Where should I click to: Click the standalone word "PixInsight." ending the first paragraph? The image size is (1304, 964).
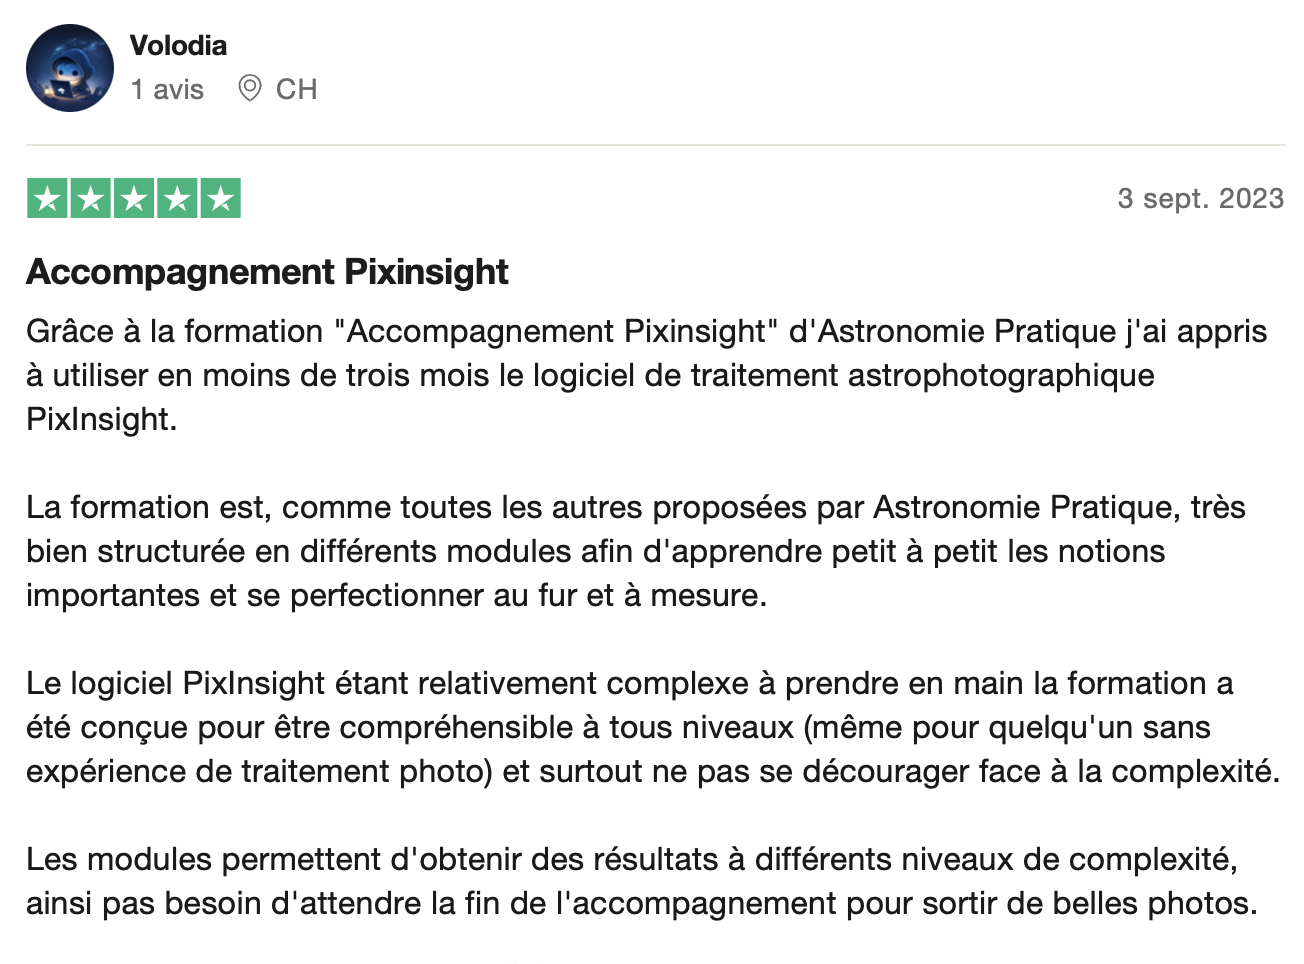(101, 419)
